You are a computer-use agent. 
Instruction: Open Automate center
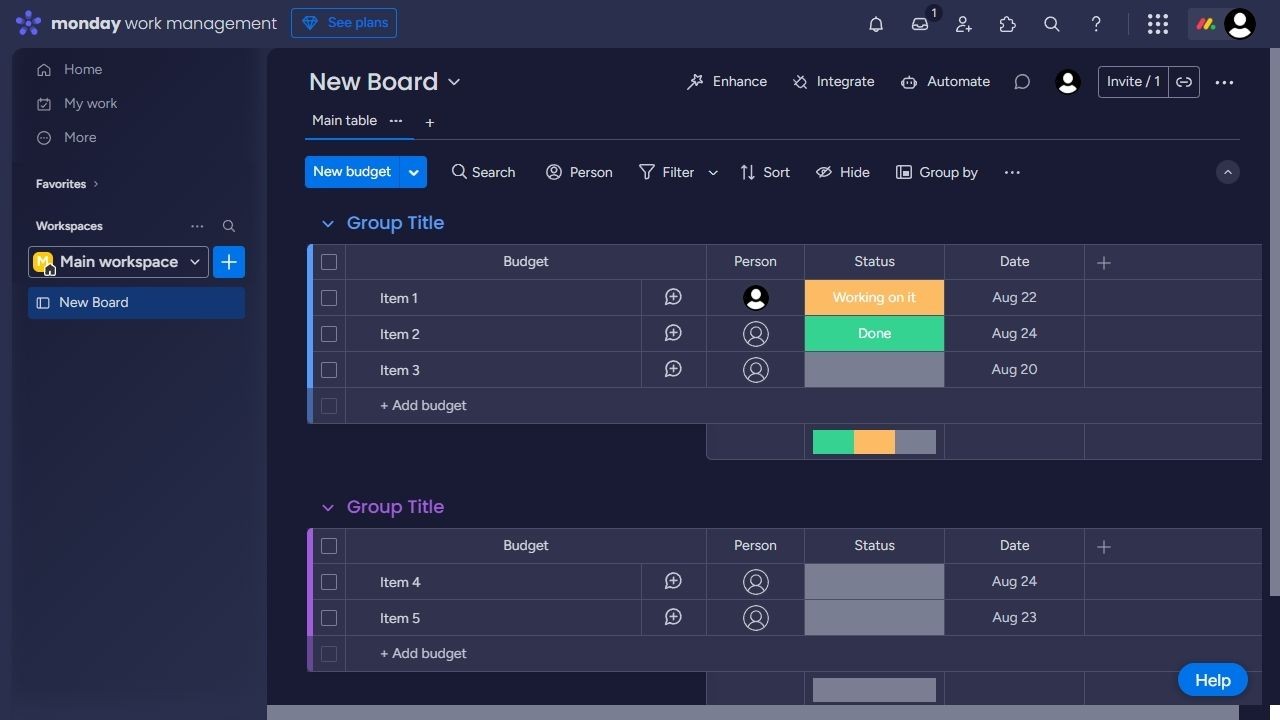pos(945,81)
